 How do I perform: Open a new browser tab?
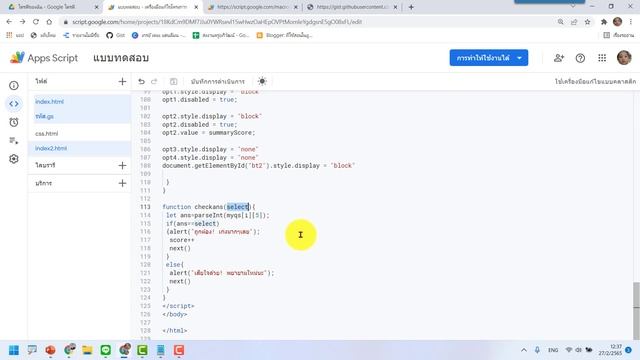(x=411, y=7)
